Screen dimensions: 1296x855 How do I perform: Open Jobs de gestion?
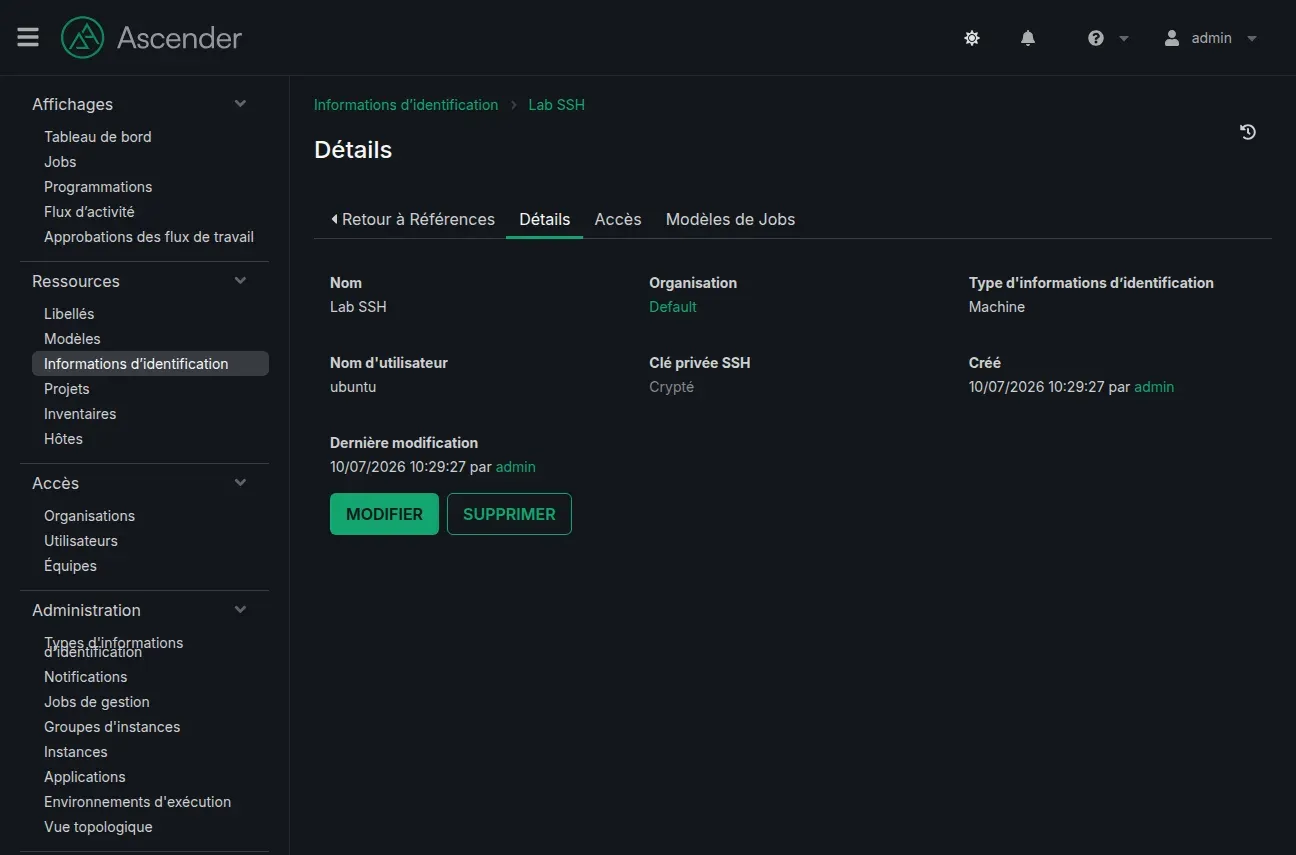point(97,702)
